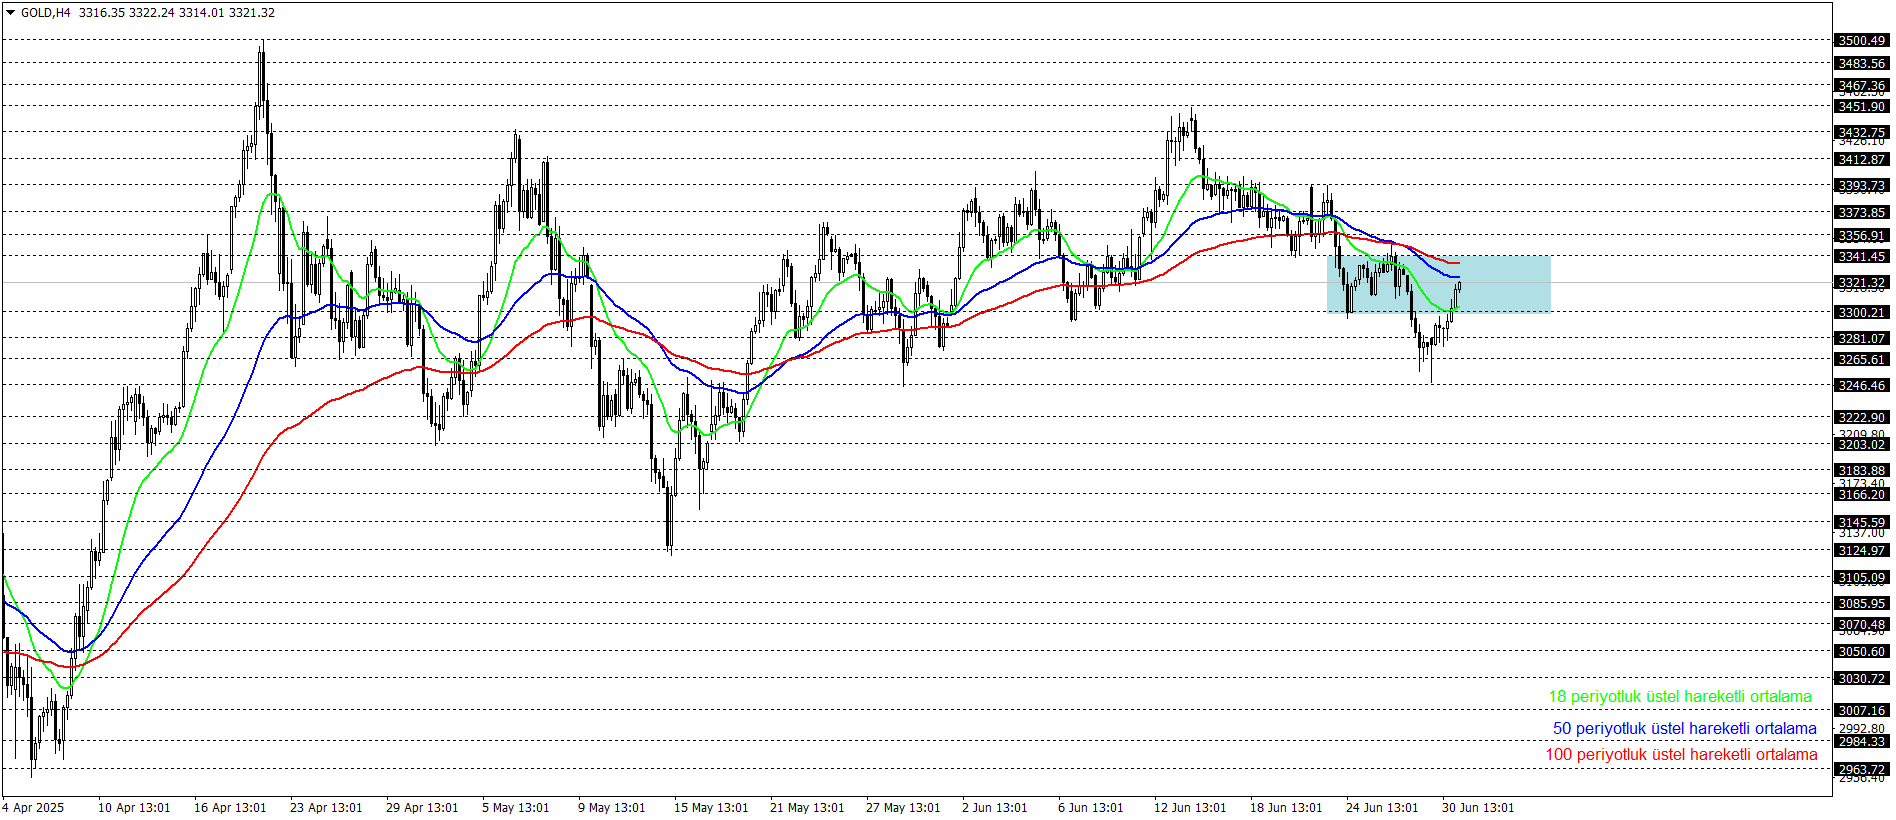Click the GOLD,H4 symbol title text

pyautogui.click(x=45, y=13)
